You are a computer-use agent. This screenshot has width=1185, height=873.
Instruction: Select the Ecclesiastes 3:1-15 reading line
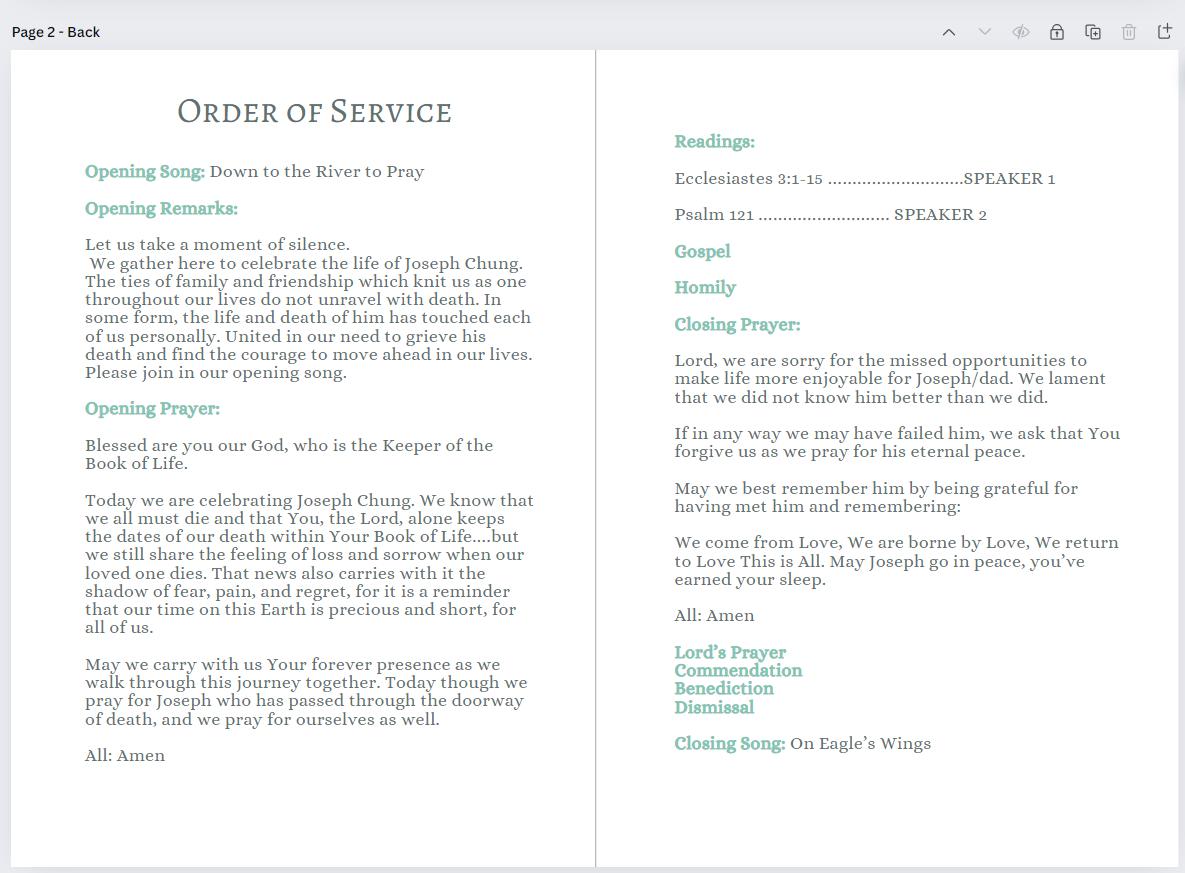pyautogui.click(x=866, y=178)
